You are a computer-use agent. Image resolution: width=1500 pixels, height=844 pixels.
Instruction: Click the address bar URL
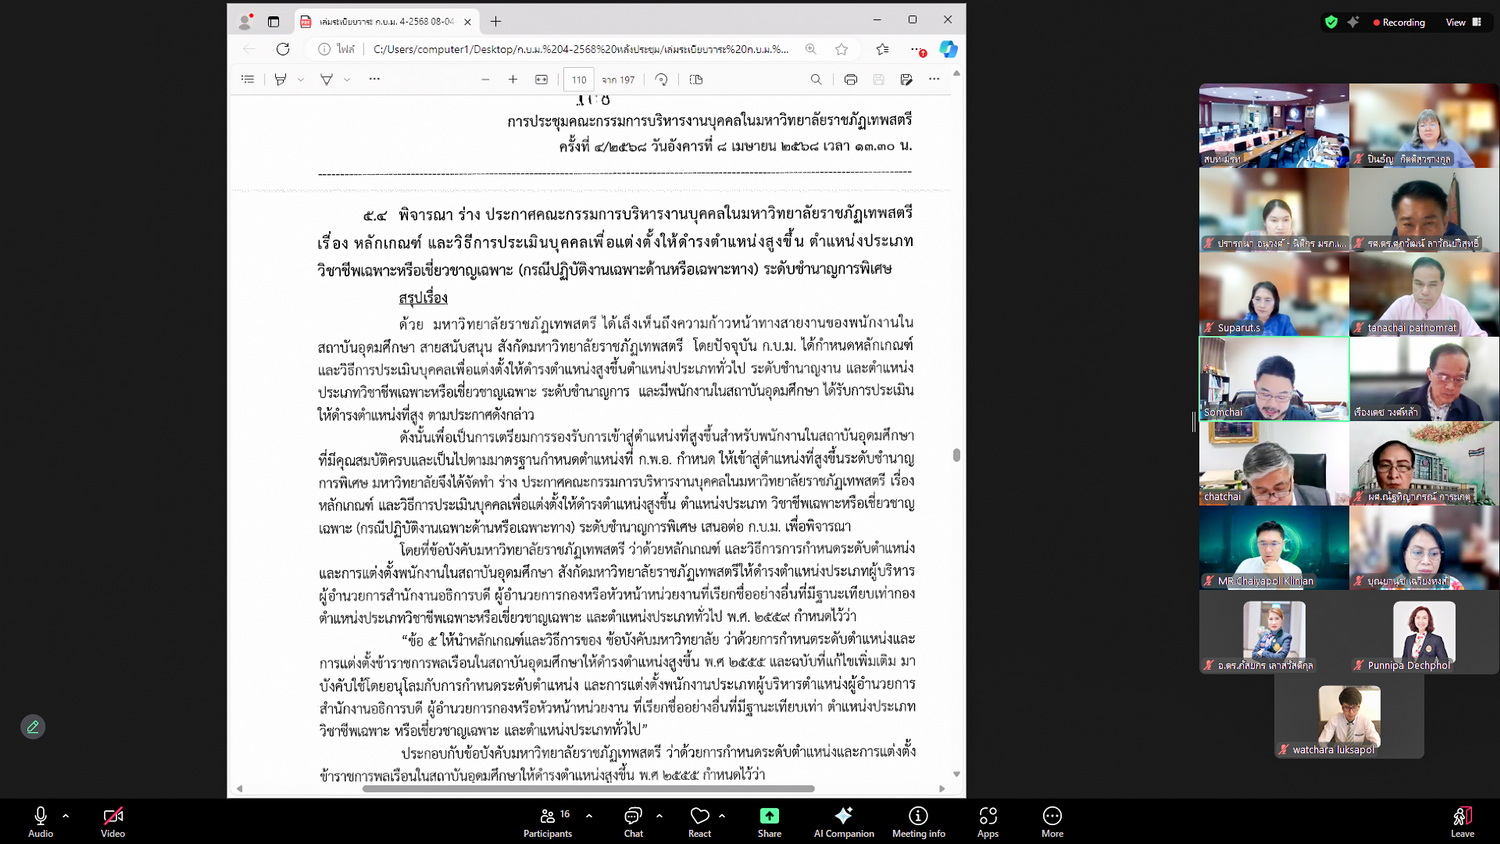coord(580,49)
